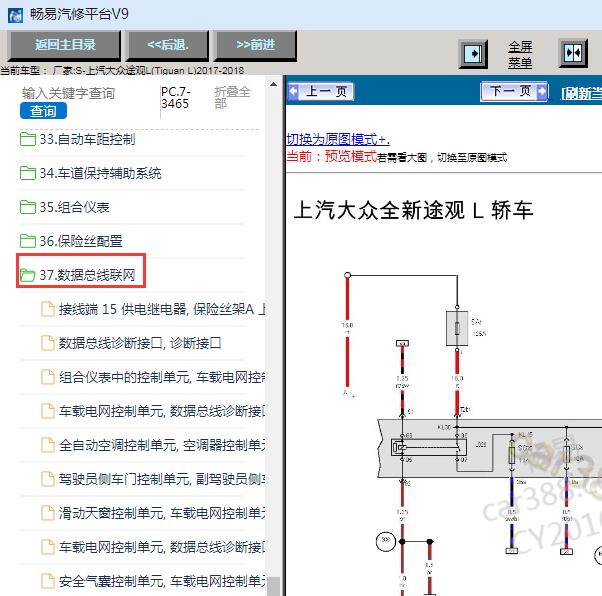This screenshot has width=602, height=596.
Task: Open the 全屏菜单 link
Action: (x=520, y=55)
